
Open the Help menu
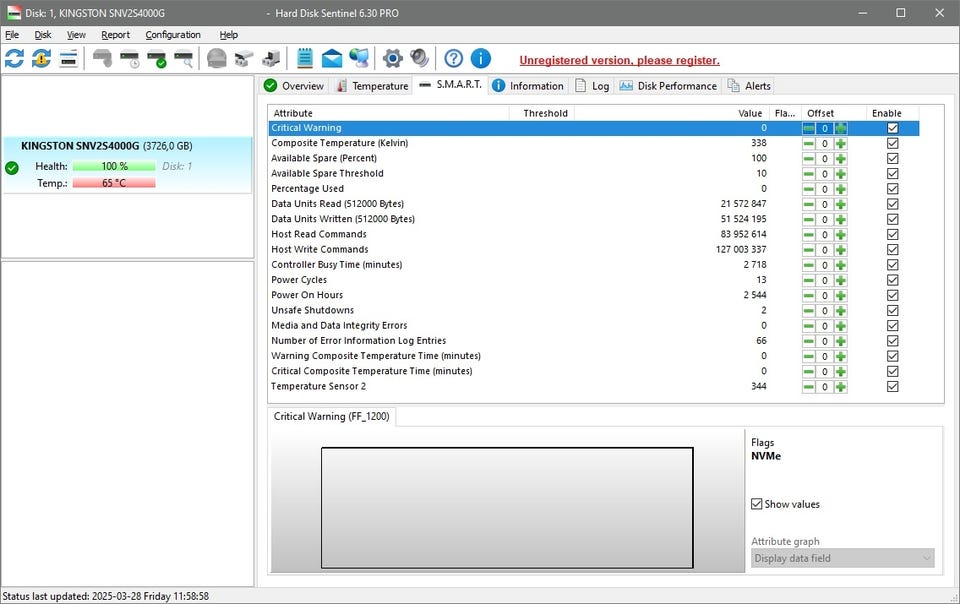(x=229, y=35)
